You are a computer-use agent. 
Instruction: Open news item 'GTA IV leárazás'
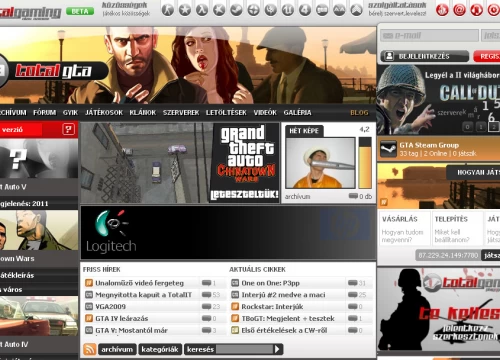coord(122,318)
